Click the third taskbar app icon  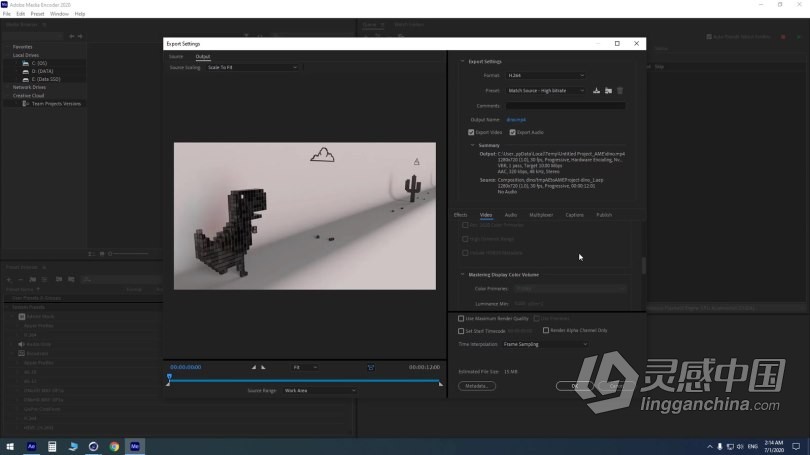[x=73, y=446]
